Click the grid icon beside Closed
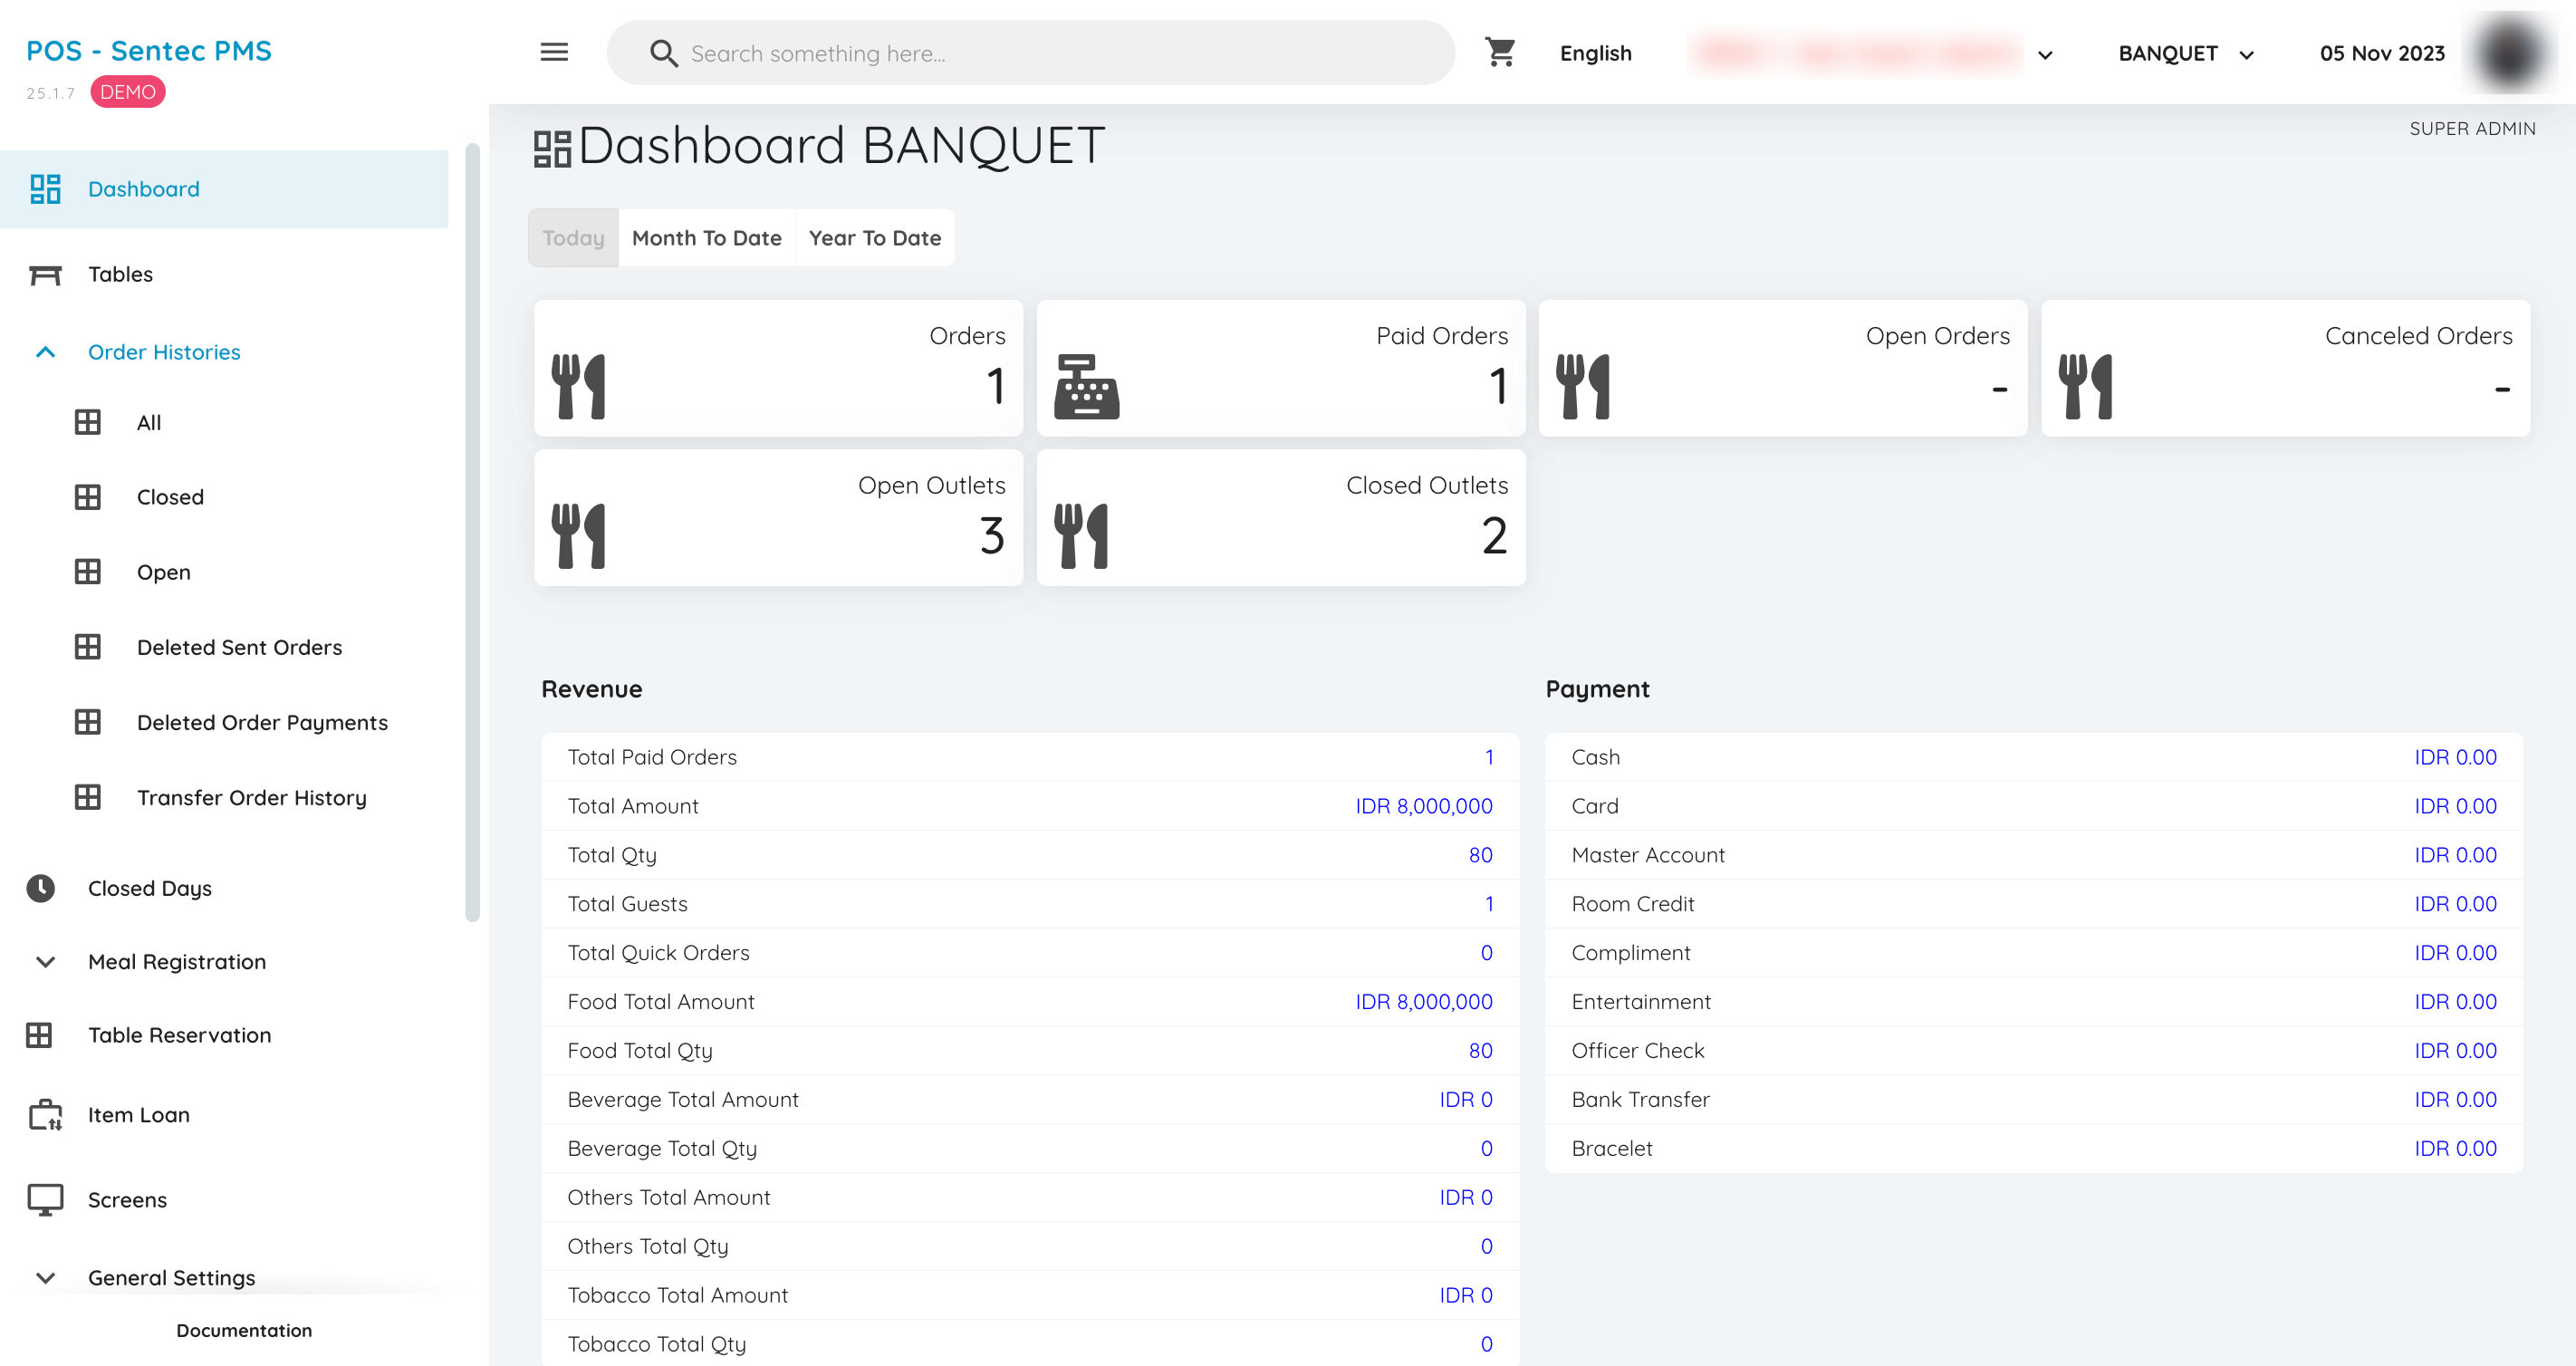Screen dimensions: 2576x1366 (88, 497)
